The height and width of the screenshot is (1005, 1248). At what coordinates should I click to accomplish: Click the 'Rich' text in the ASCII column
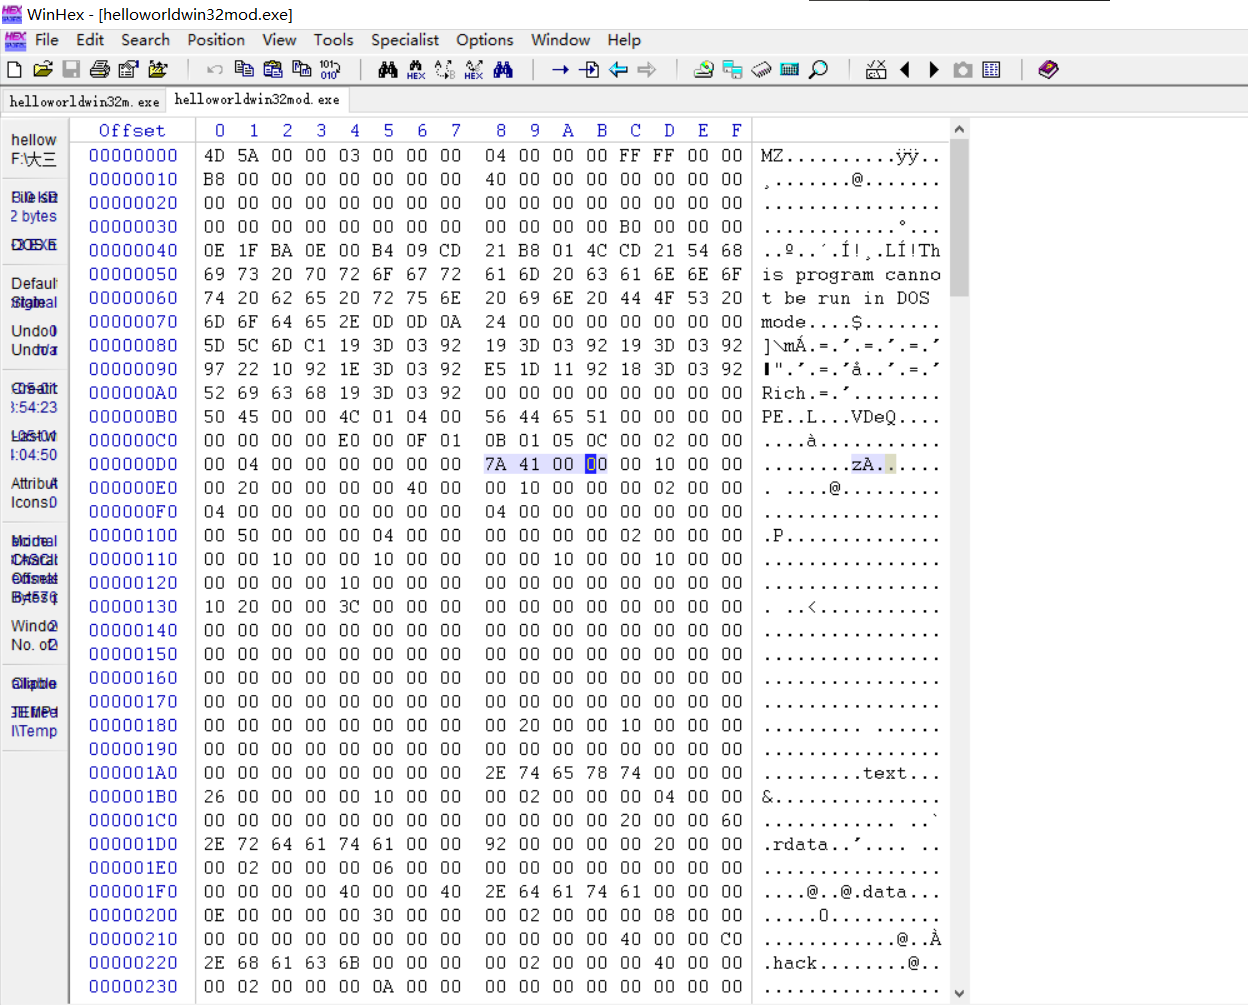783,393
